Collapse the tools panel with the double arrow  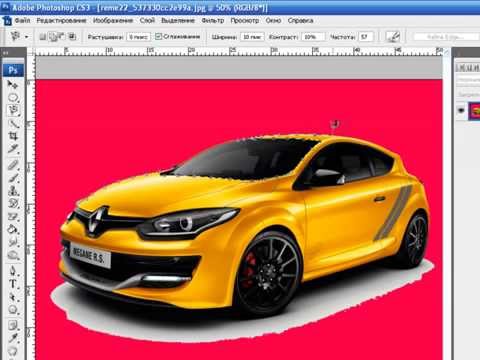[5, 52]
